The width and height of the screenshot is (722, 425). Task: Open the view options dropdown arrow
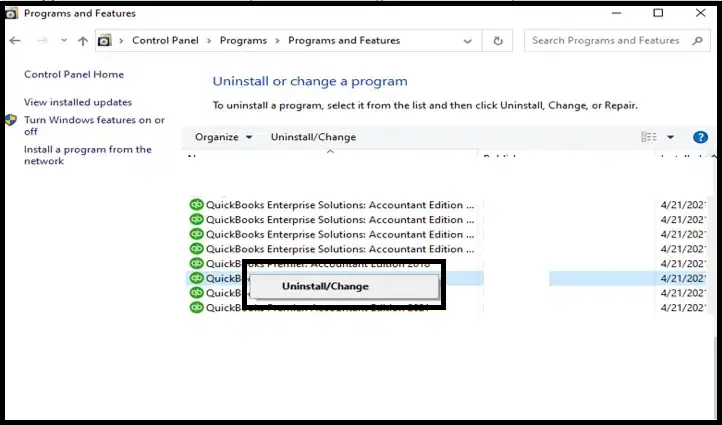[670, 137]
